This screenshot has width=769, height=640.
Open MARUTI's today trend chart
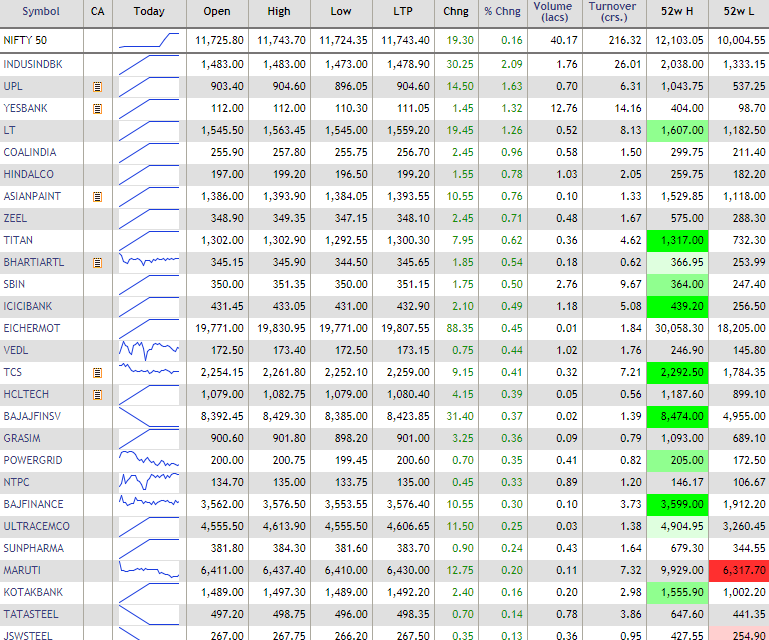click(x=148, y=570)
